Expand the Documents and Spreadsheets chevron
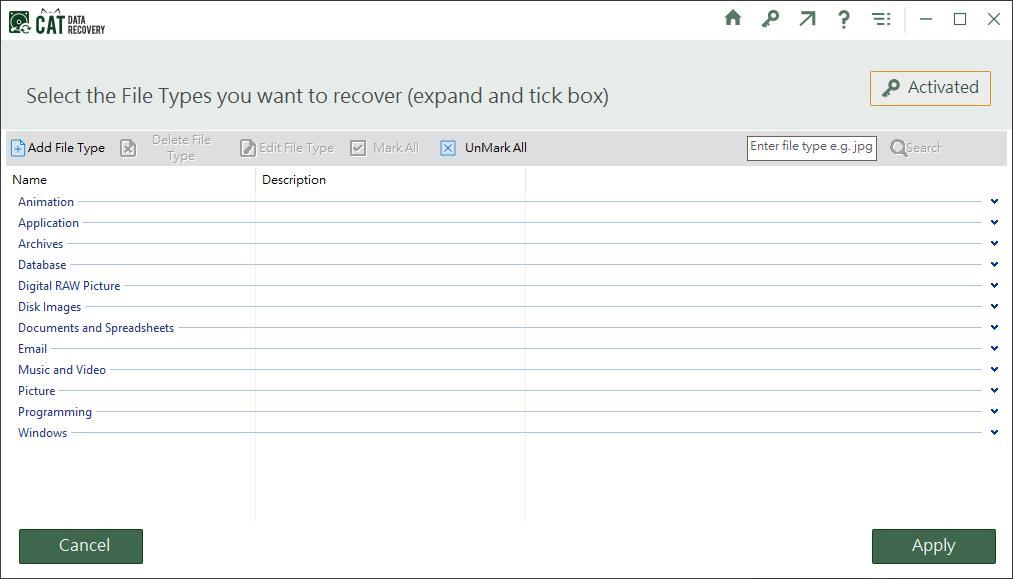This screenshot has height=579, width=1013. click(x=994, y=327)
